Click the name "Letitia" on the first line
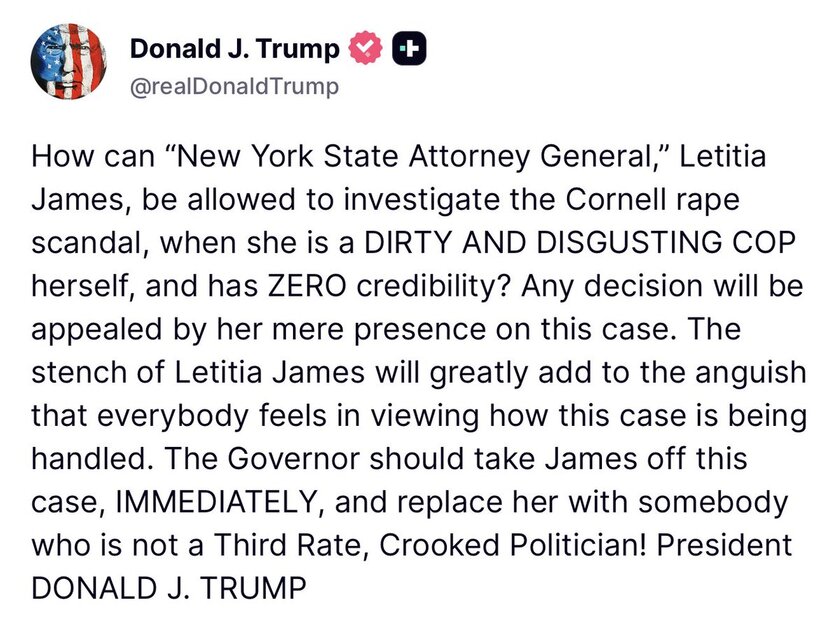839x628 pixels. pyautogui.click(x=723, y=157)
